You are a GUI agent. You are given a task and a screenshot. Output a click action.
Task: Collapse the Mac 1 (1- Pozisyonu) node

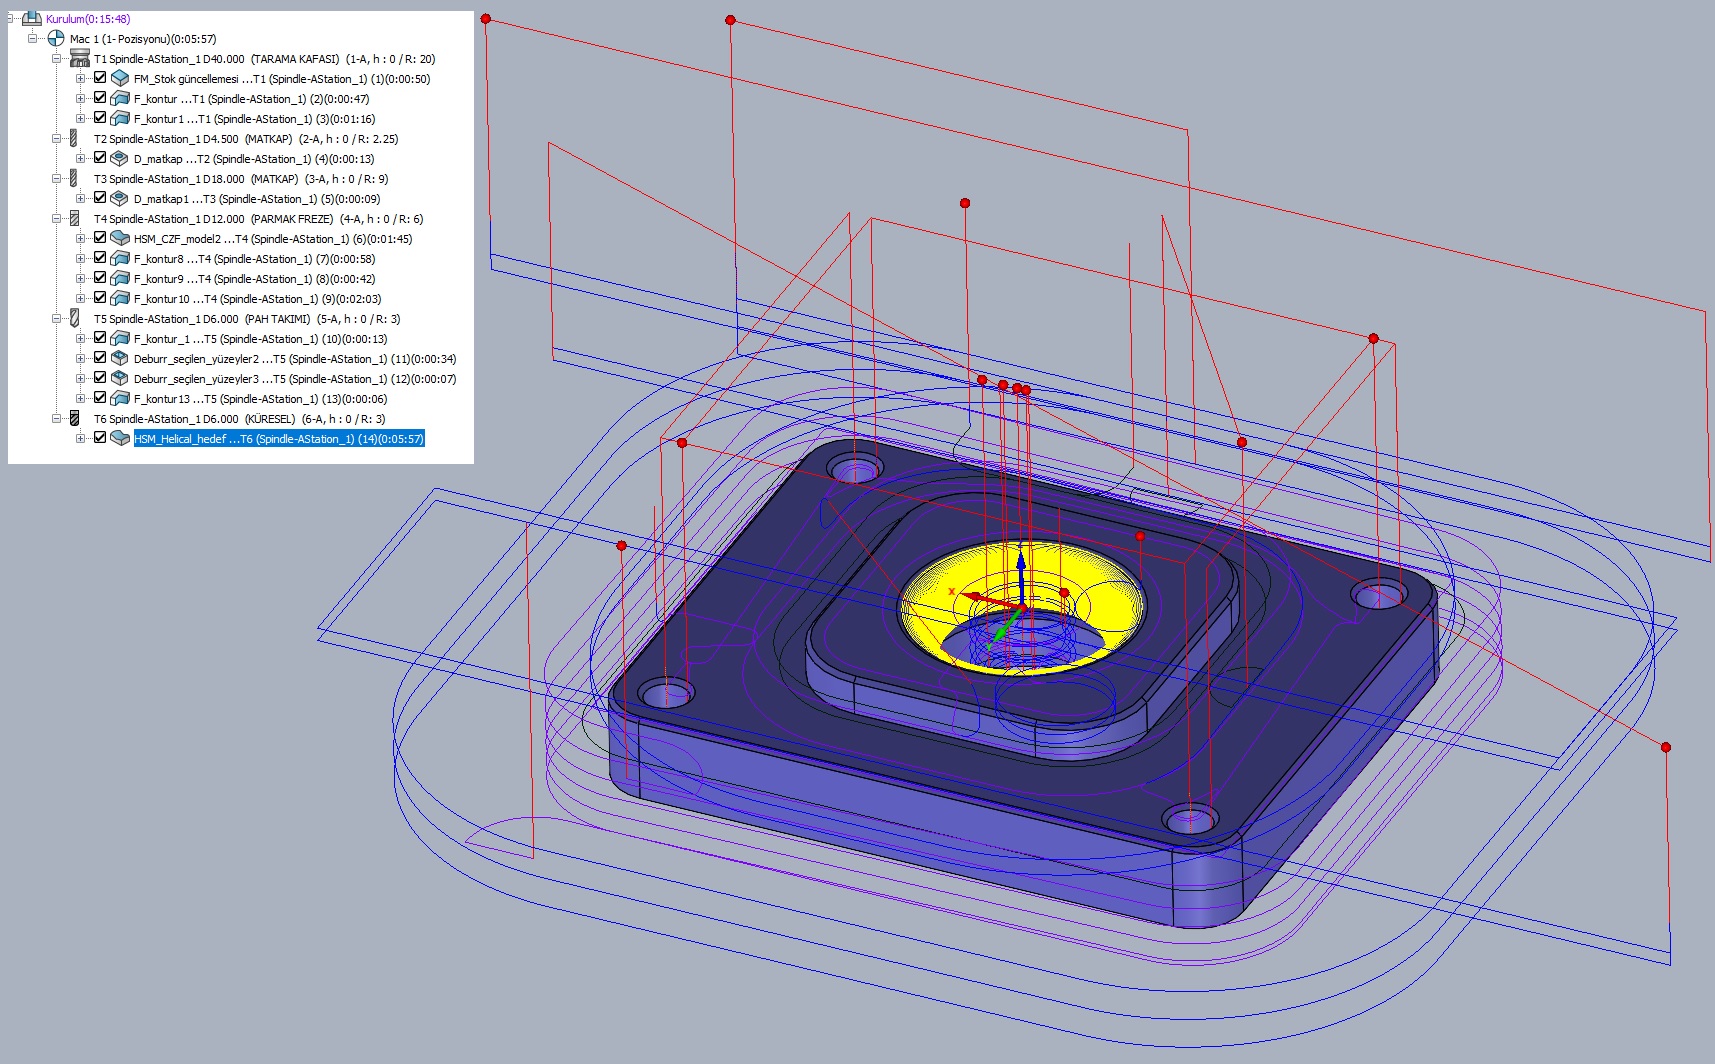33,38
